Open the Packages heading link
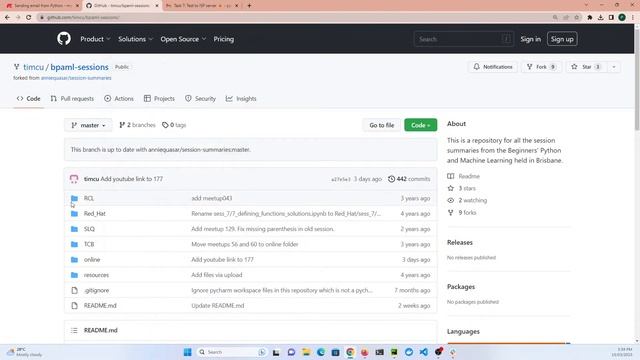 tap(461, 287)
